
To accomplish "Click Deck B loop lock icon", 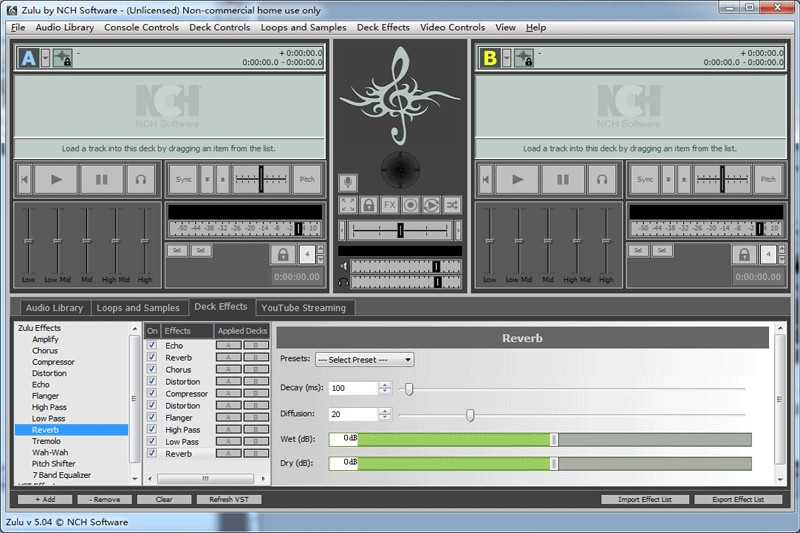I will point(744,254).
